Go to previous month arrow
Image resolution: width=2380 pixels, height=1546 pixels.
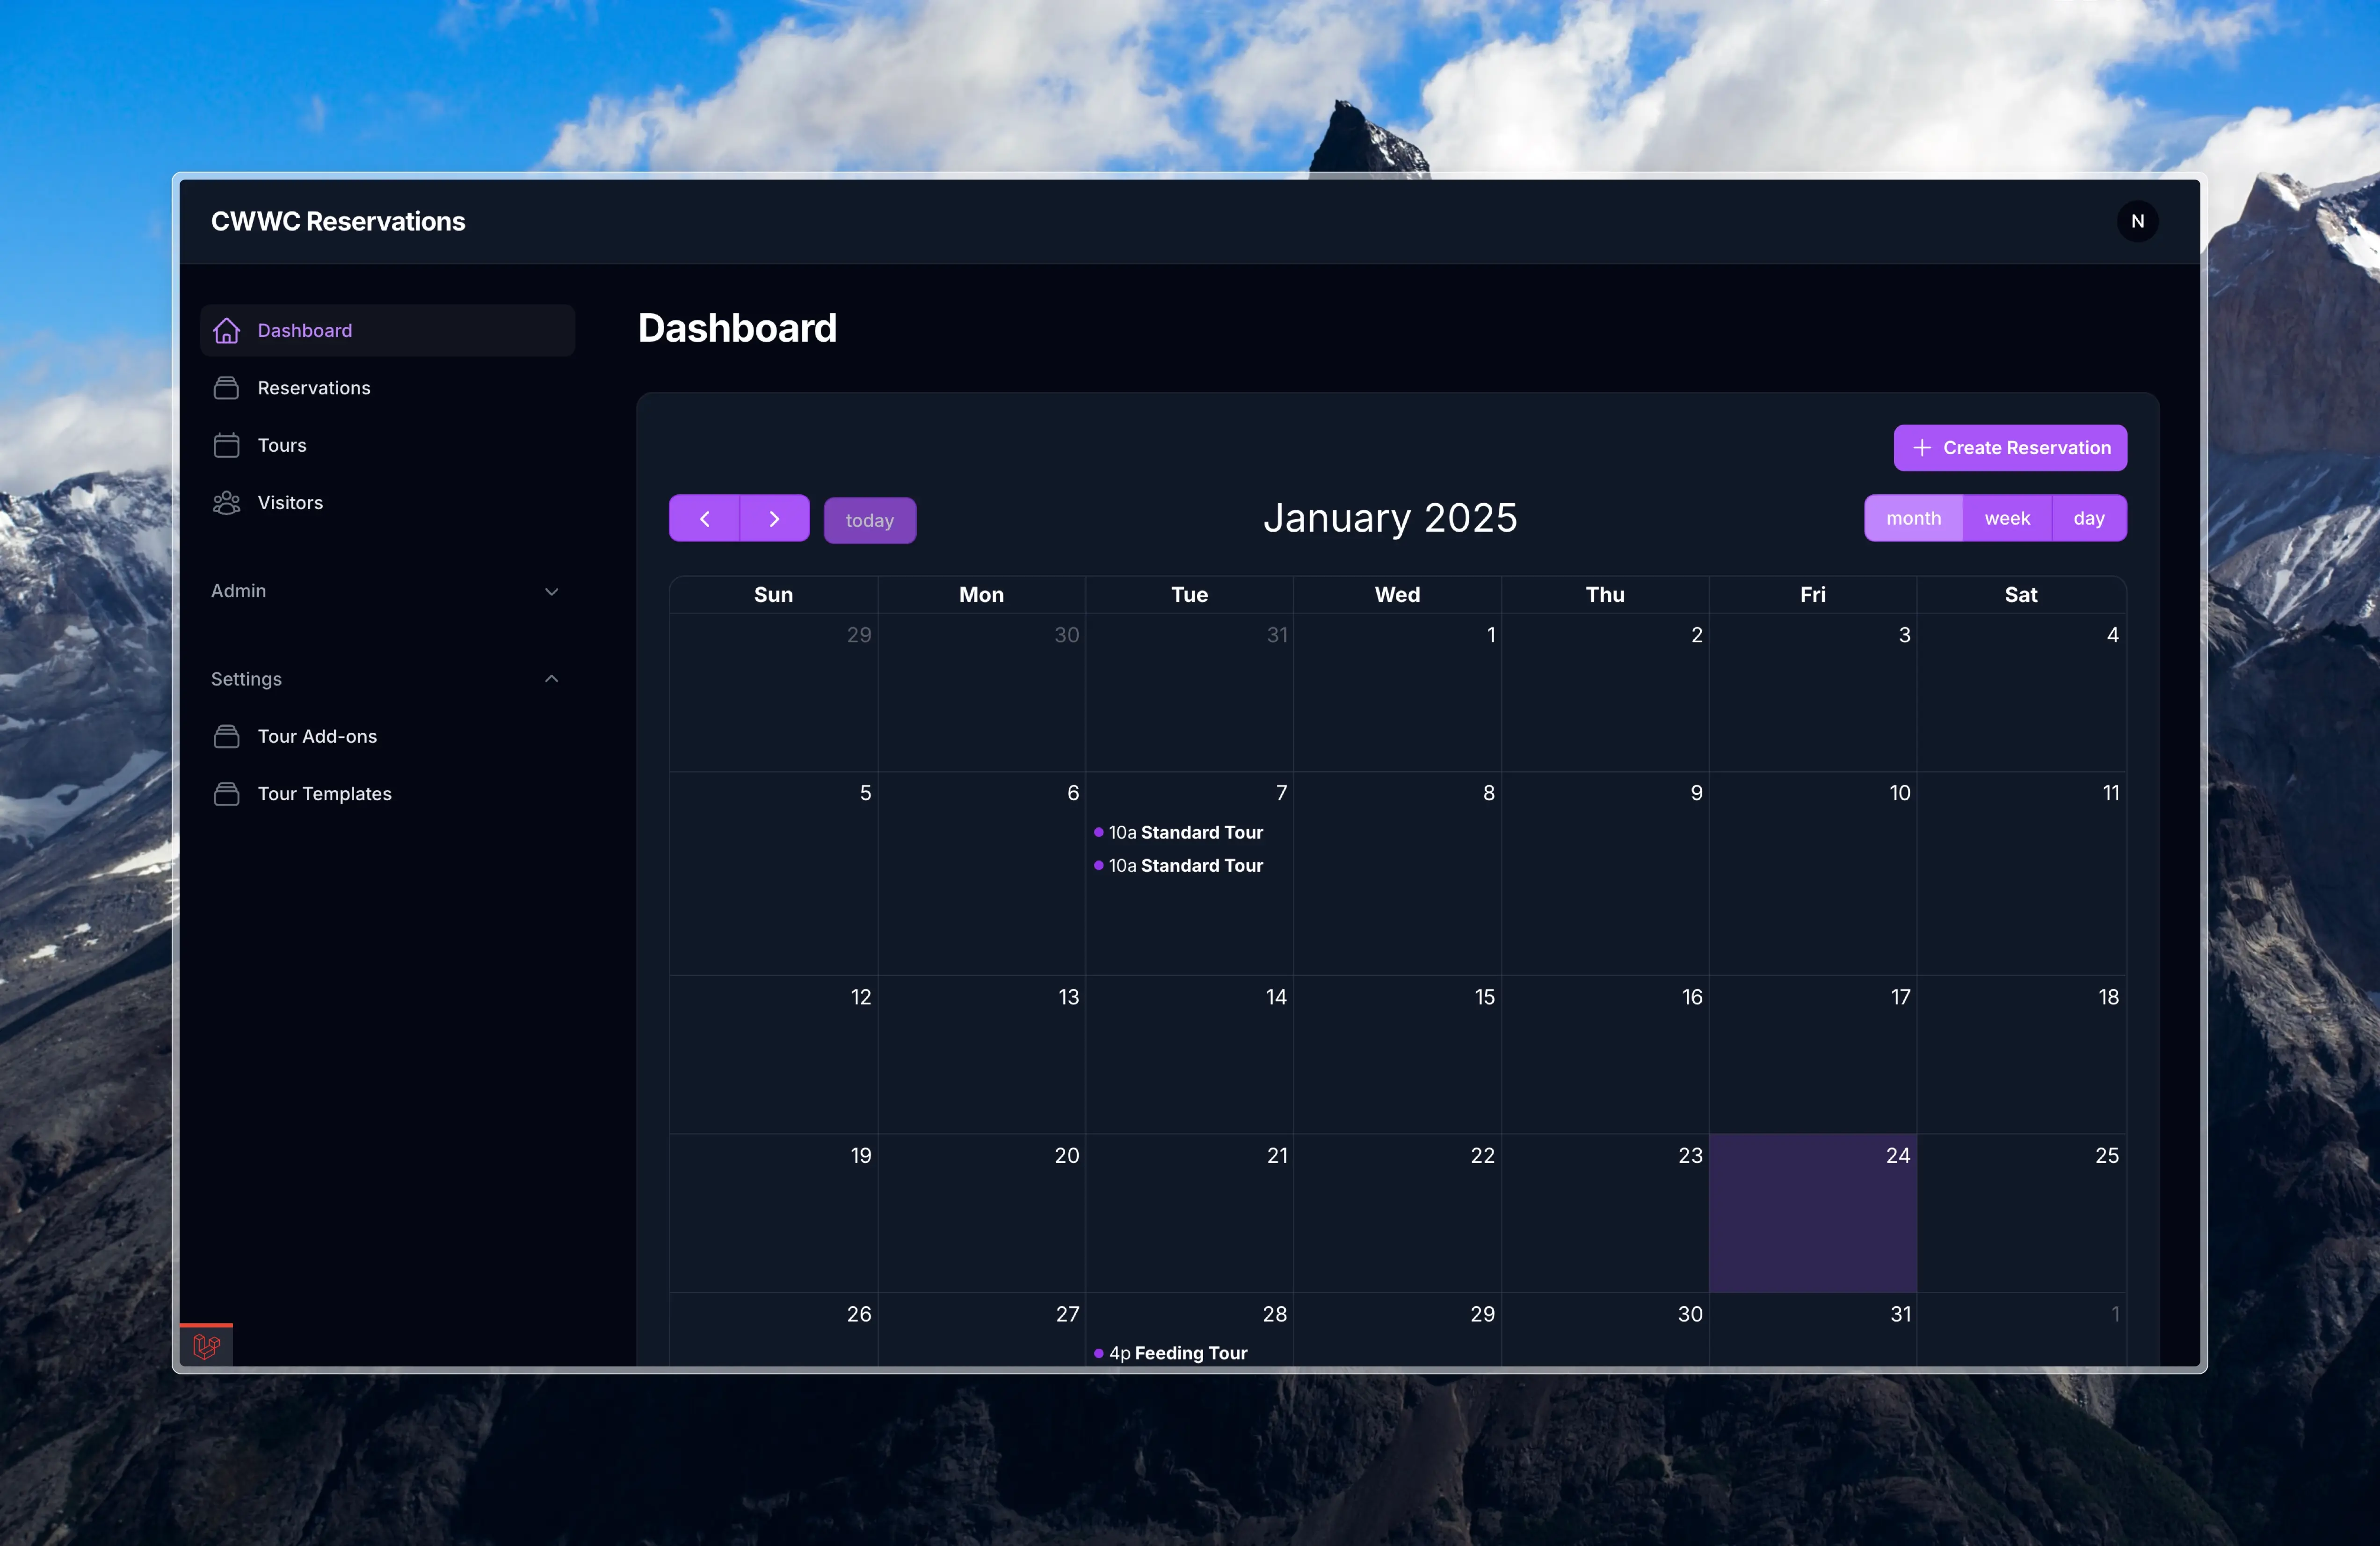(704, 518)
